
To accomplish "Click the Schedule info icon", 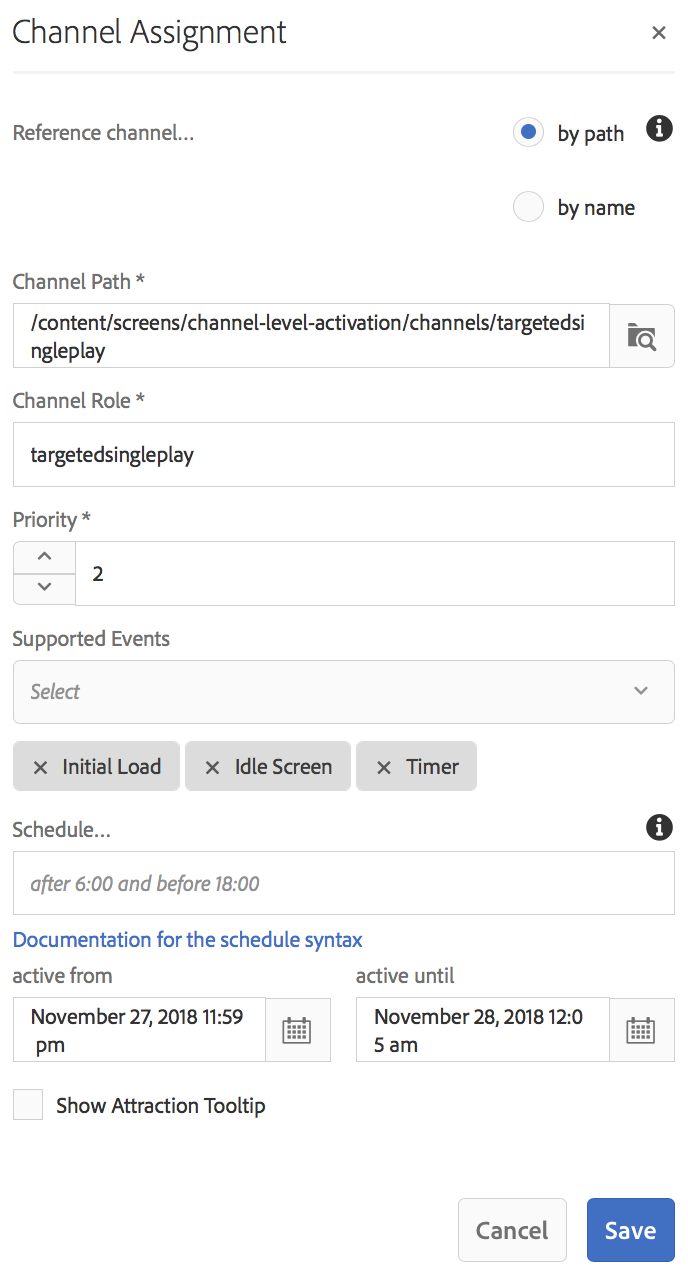I will [659, 827].
